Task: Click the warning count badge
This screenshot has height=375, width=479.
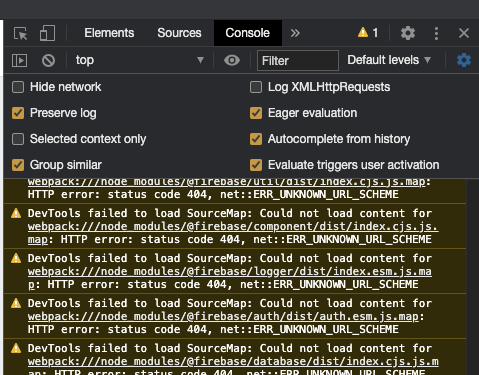Action: tap(368, 33)
